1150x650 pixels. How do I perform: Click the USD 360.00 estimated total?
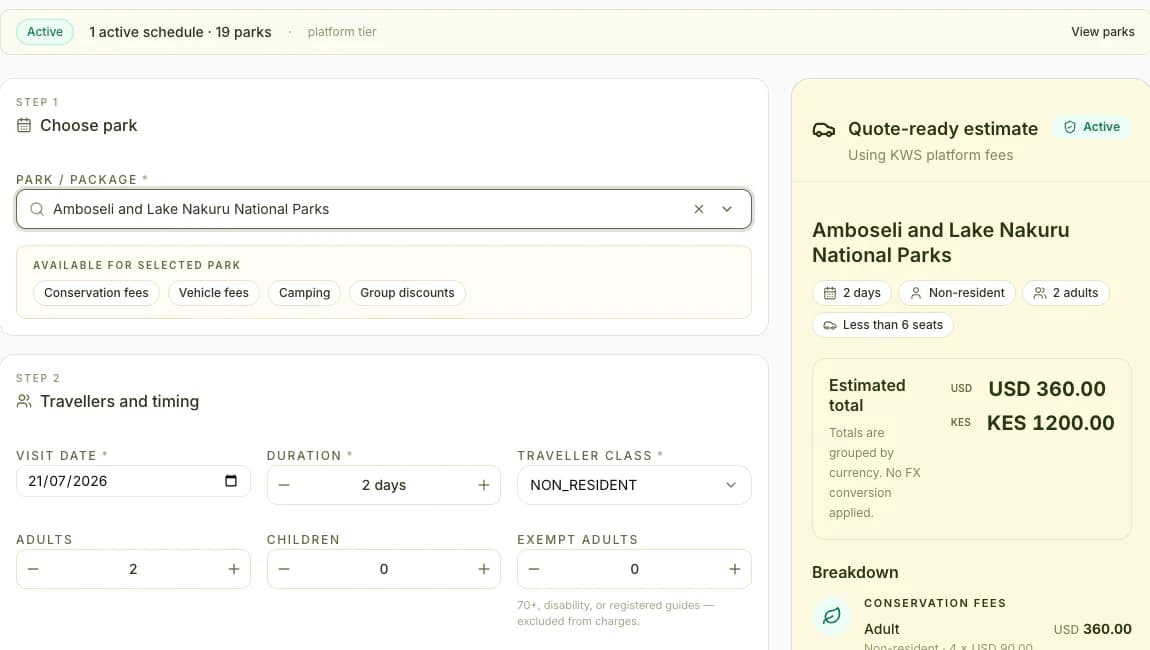[x=1047, y=389]
